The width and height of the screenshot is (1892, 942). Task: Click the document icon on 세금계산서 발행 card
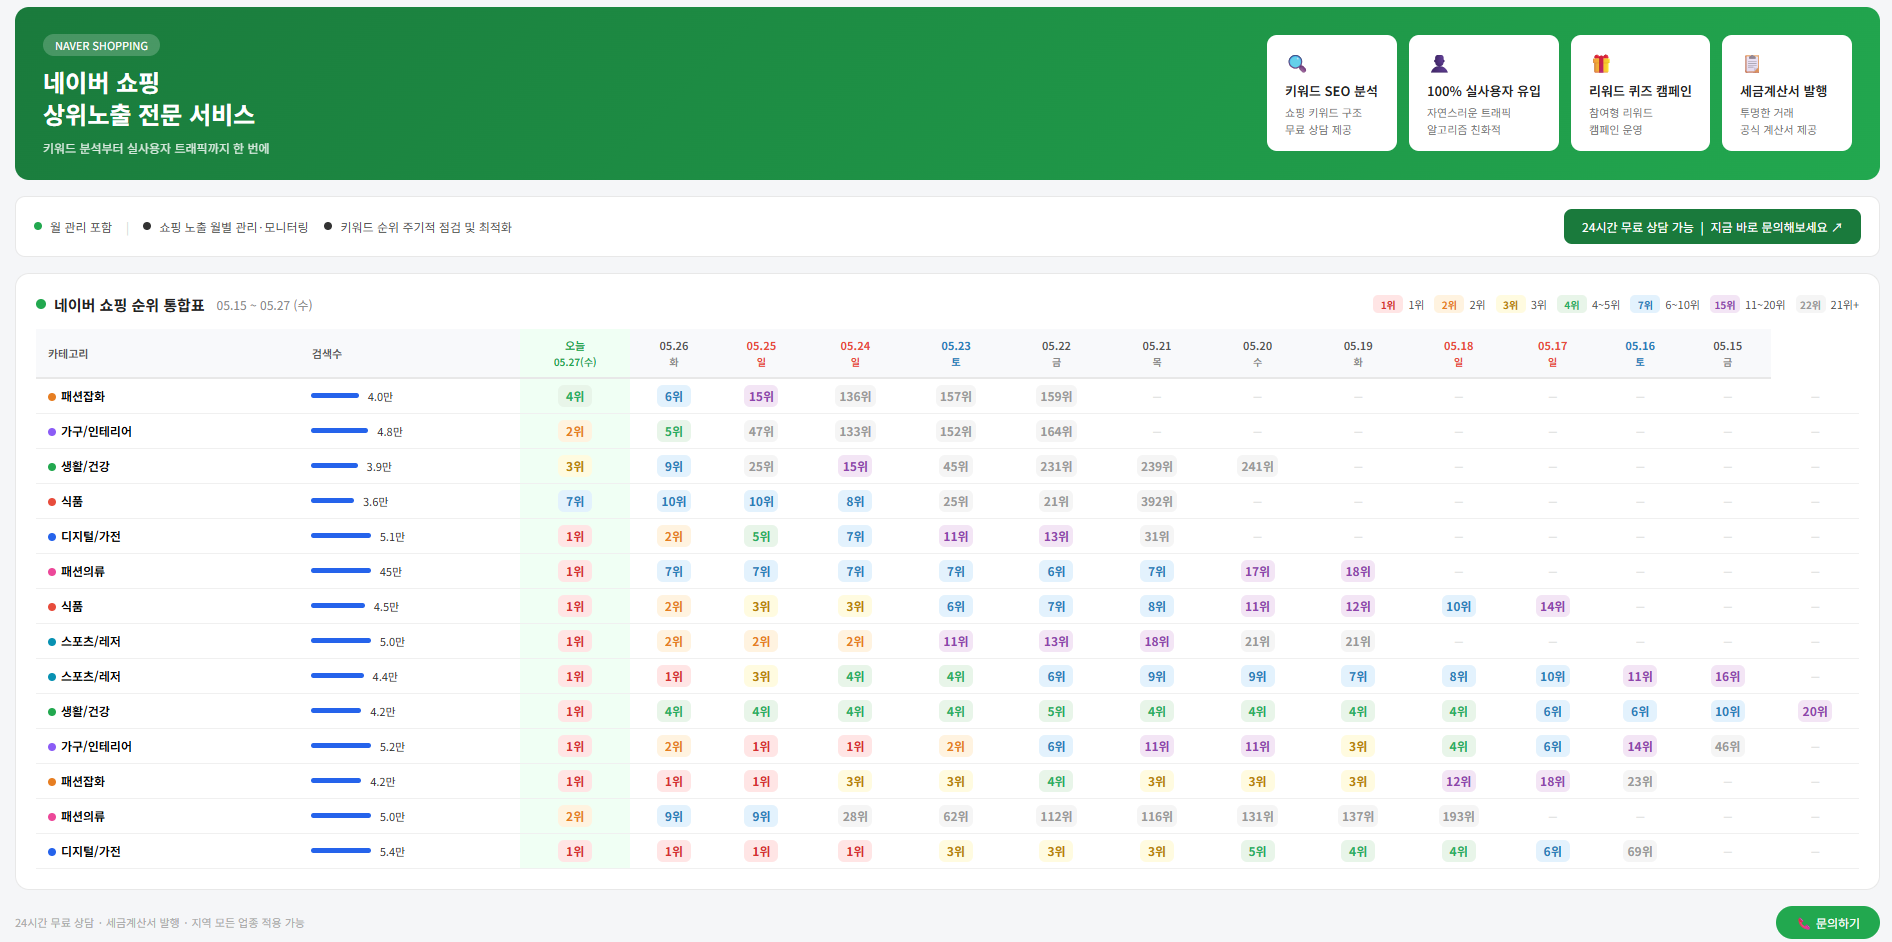point(1752,64)
